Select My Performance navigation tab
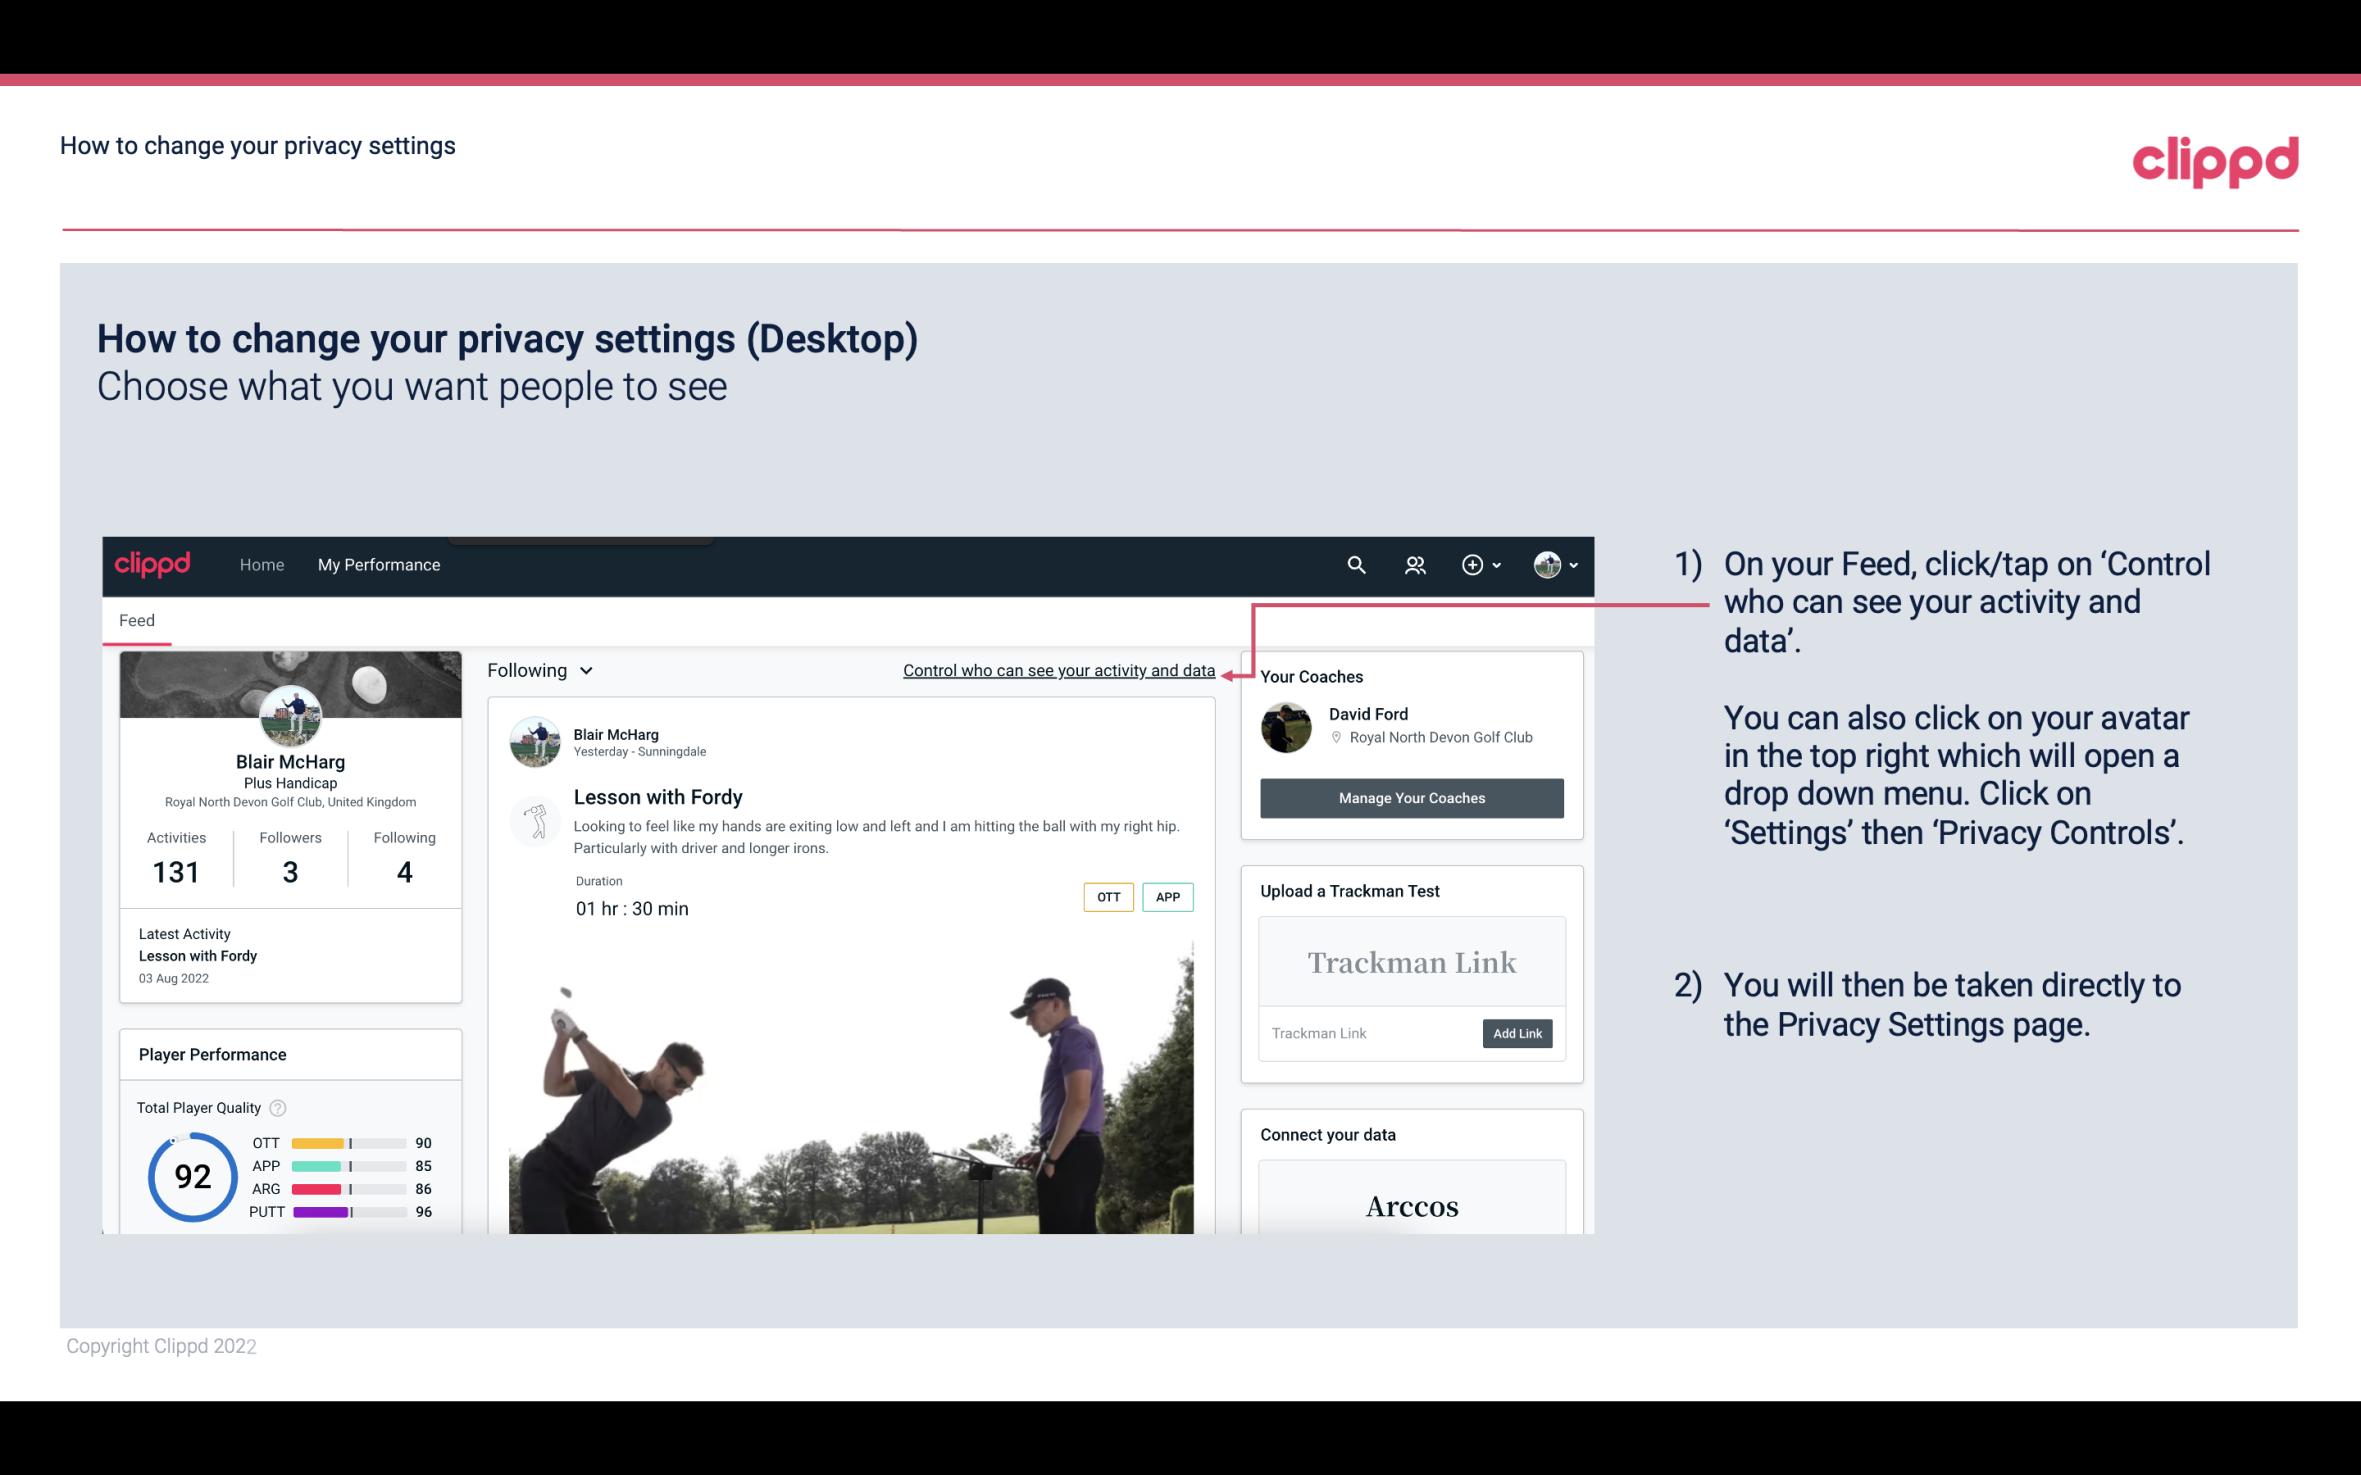The width and height of the screenshot is (2361, 1475). [377, 564]
